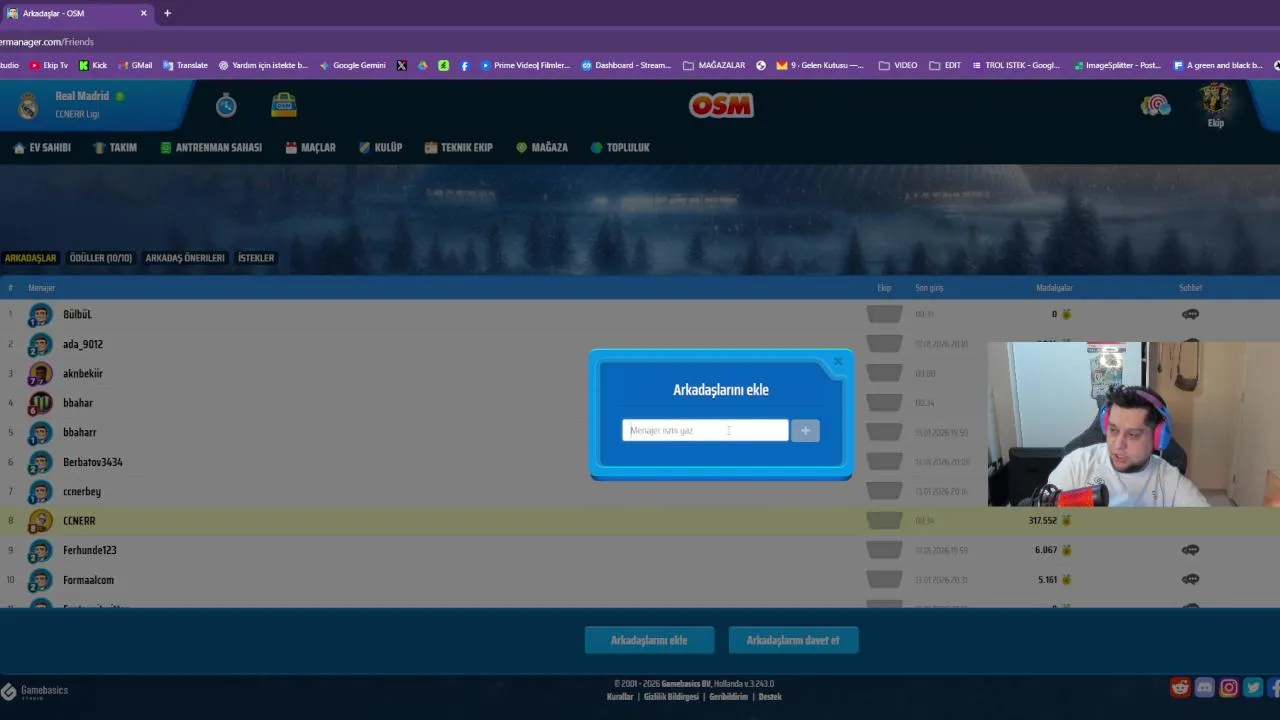1280x720 pixels.
Task: Switch to İSTEKLER tab
Action: pos(256,258)
